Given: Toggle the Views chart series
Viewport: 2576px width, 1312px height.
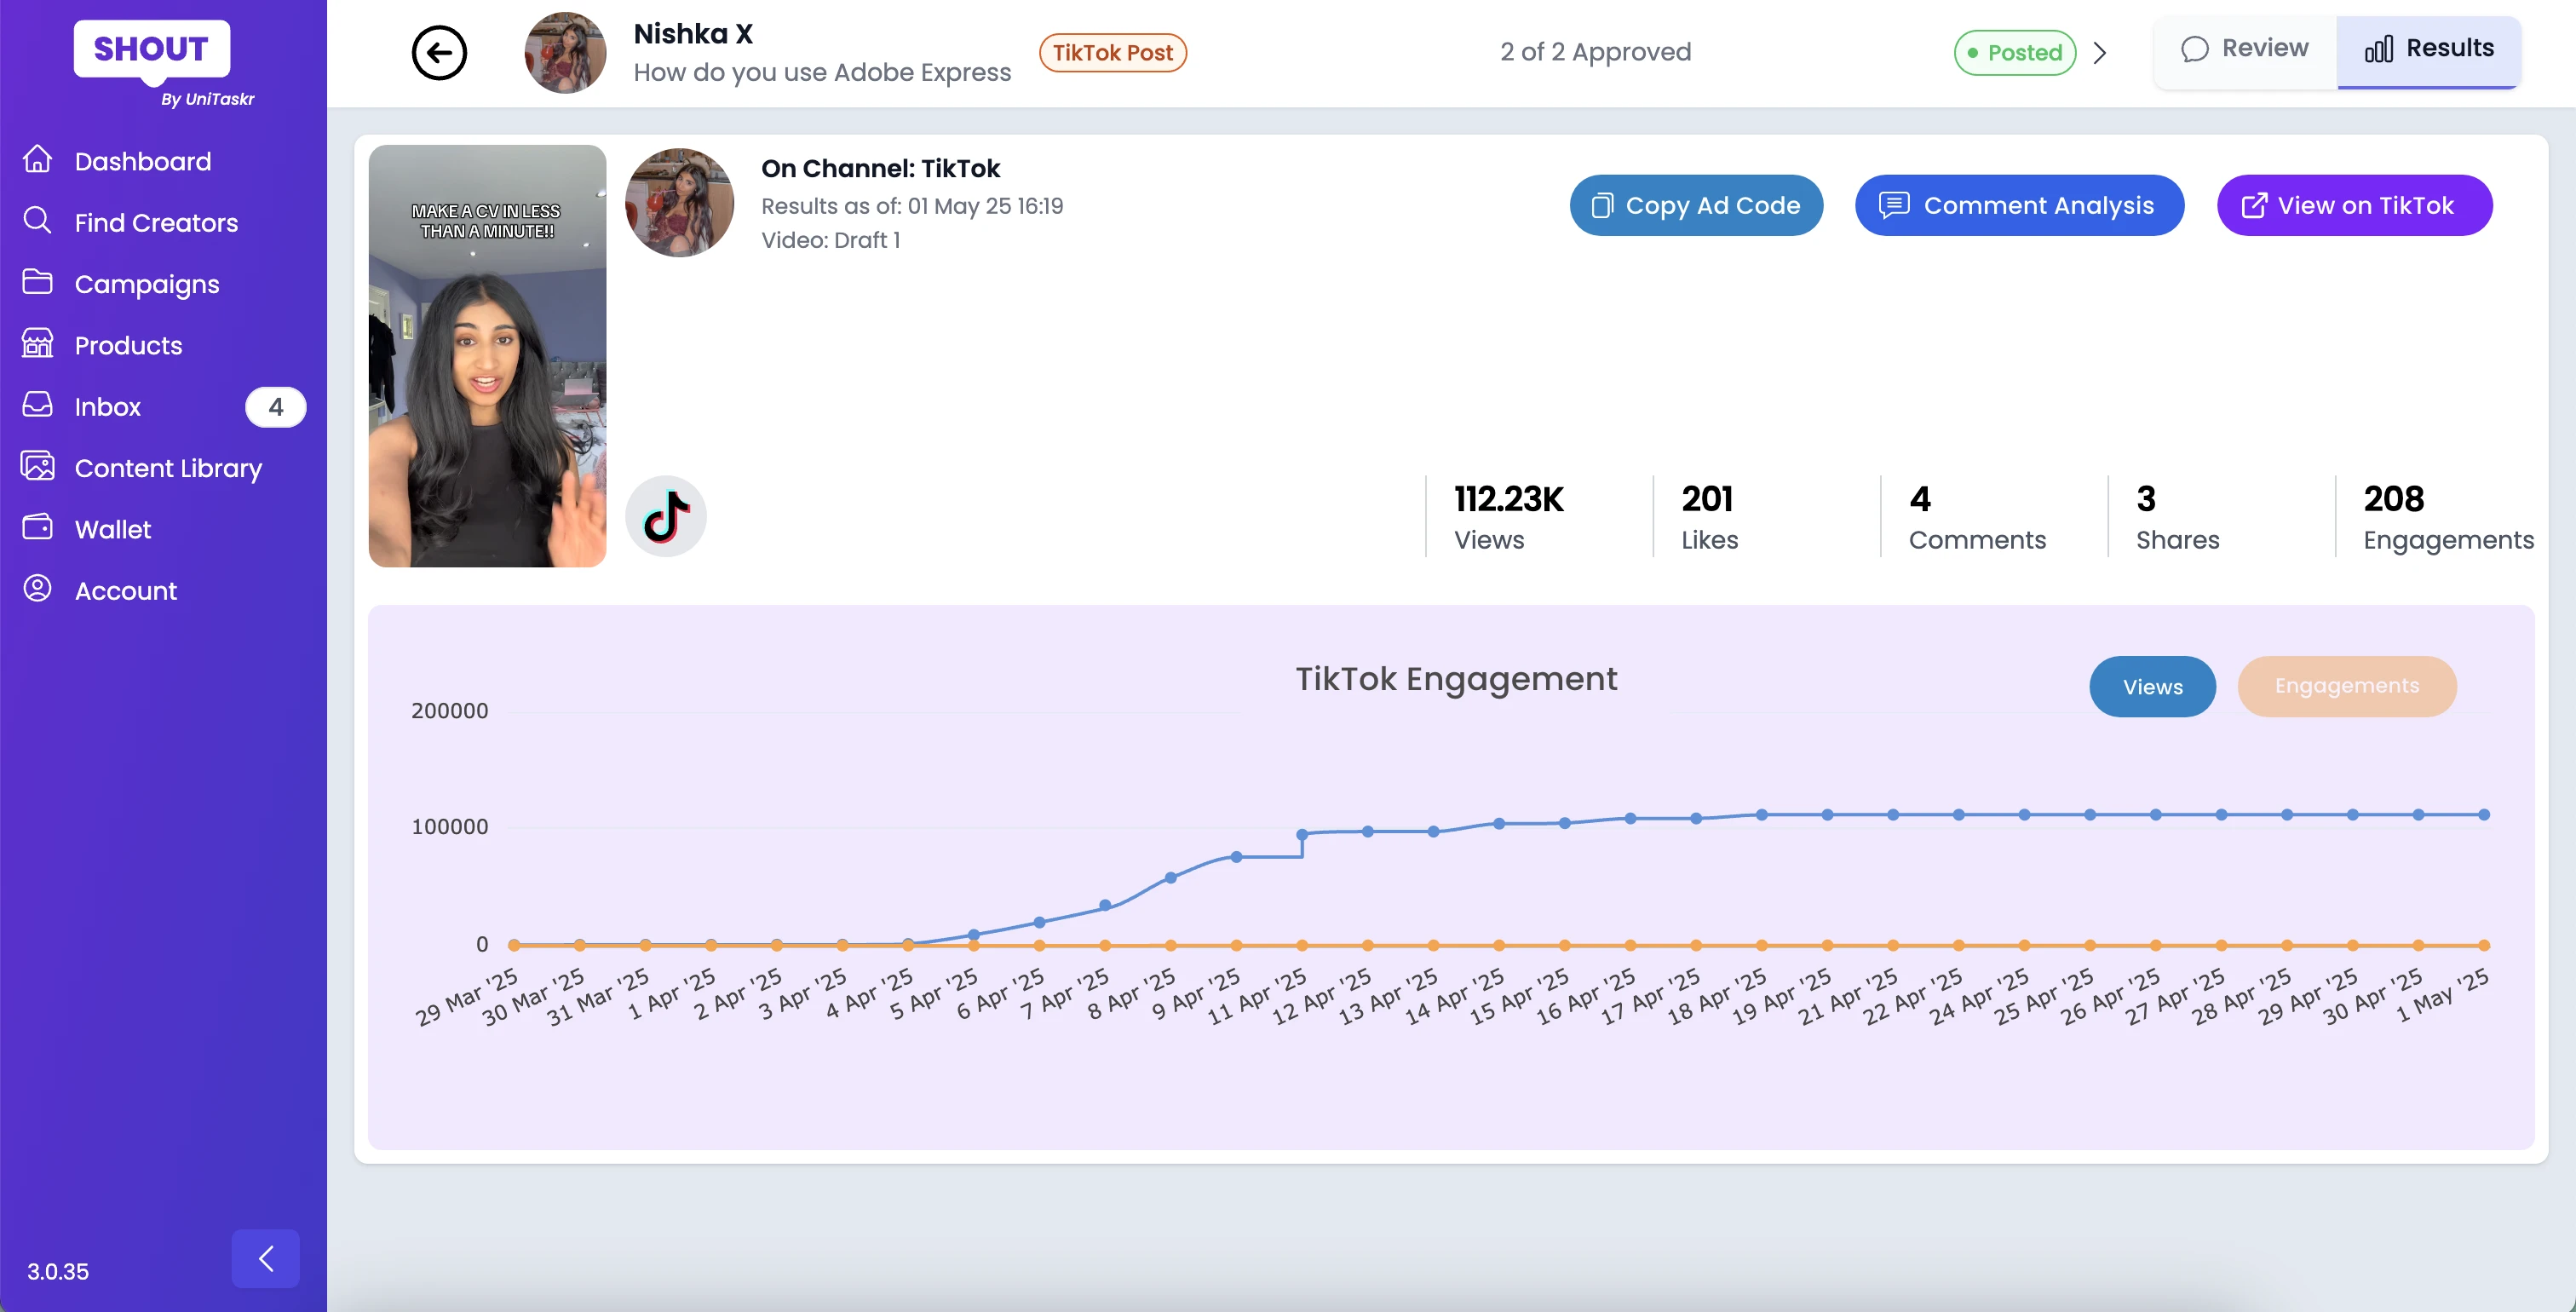Looking at the screenshot, I should [2151, 686].
